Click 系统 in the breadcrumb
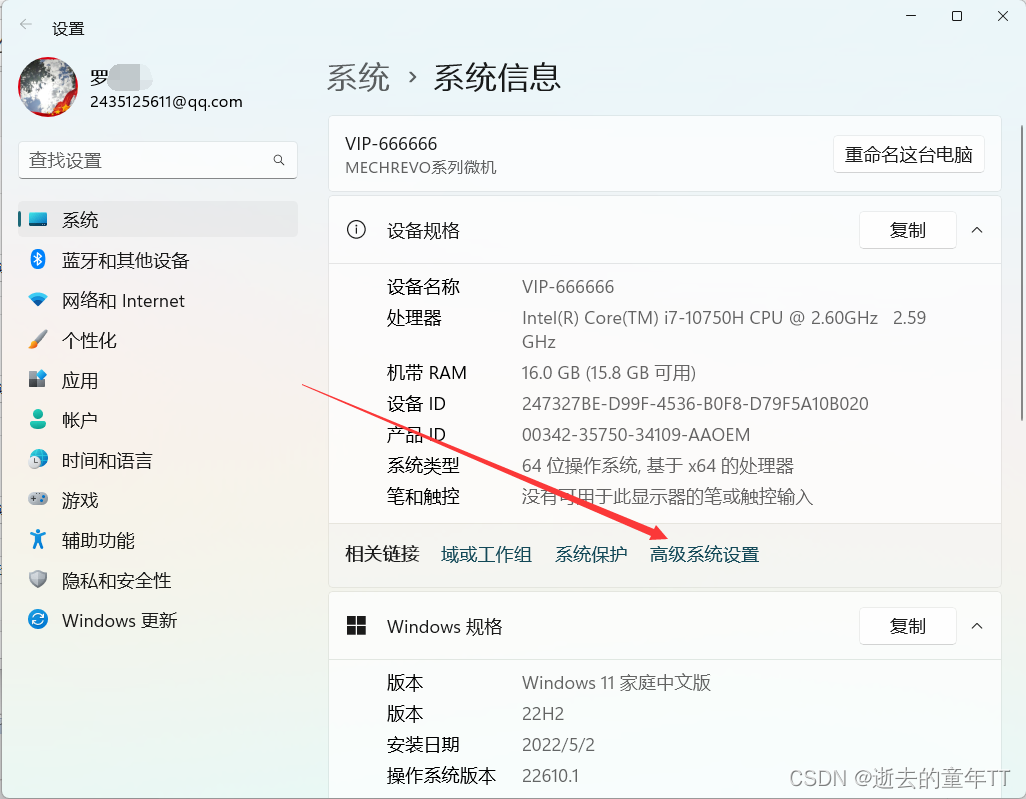This screenshot has height=799, width=1026. pos(358,78)
